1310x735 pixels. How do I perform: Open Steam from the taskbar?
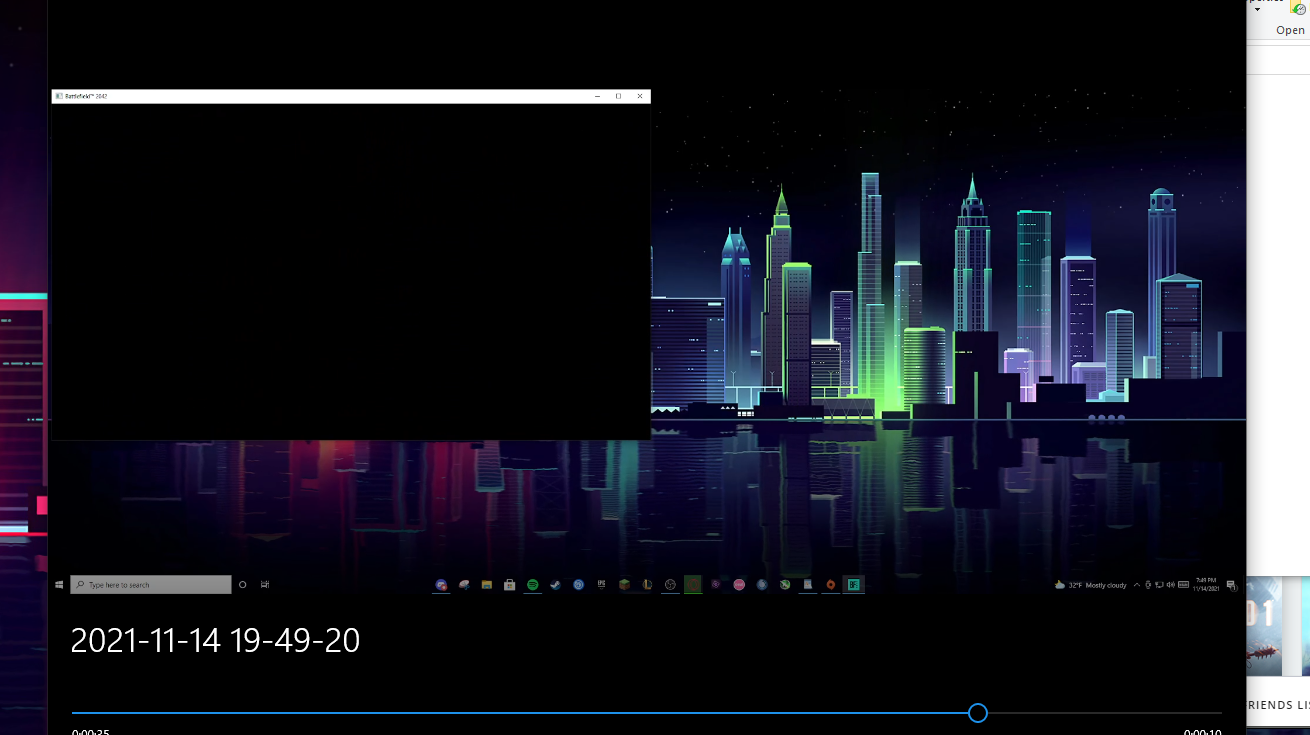tap(555, 585)
